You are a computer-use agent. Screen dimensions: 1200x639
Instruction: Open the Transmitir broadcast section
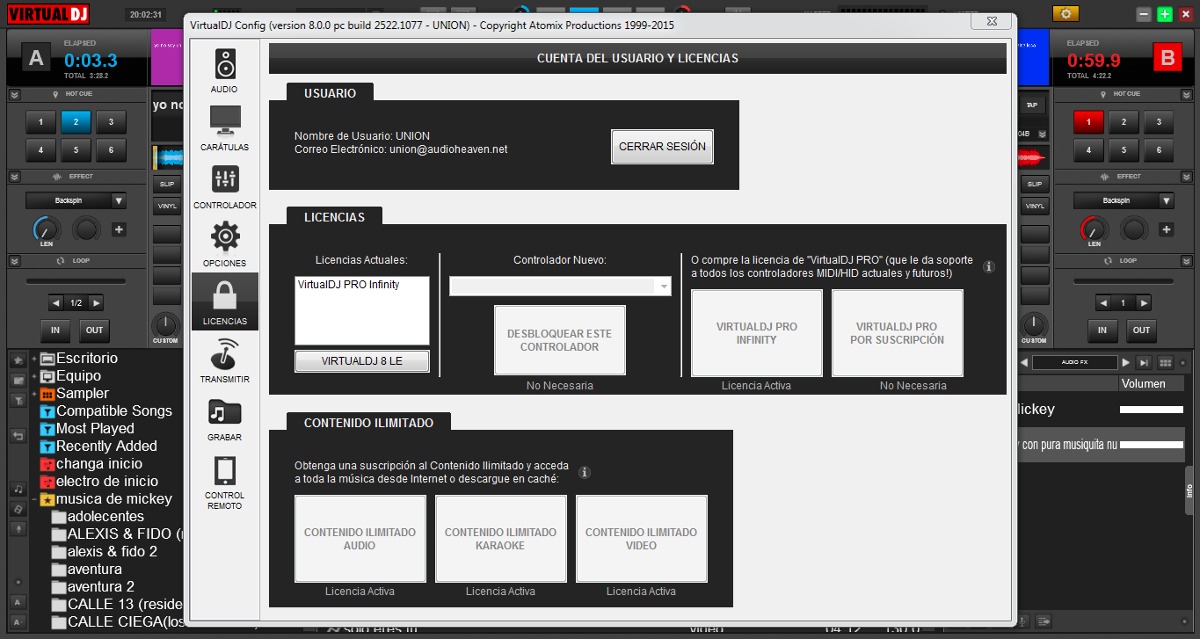[225, 360]
